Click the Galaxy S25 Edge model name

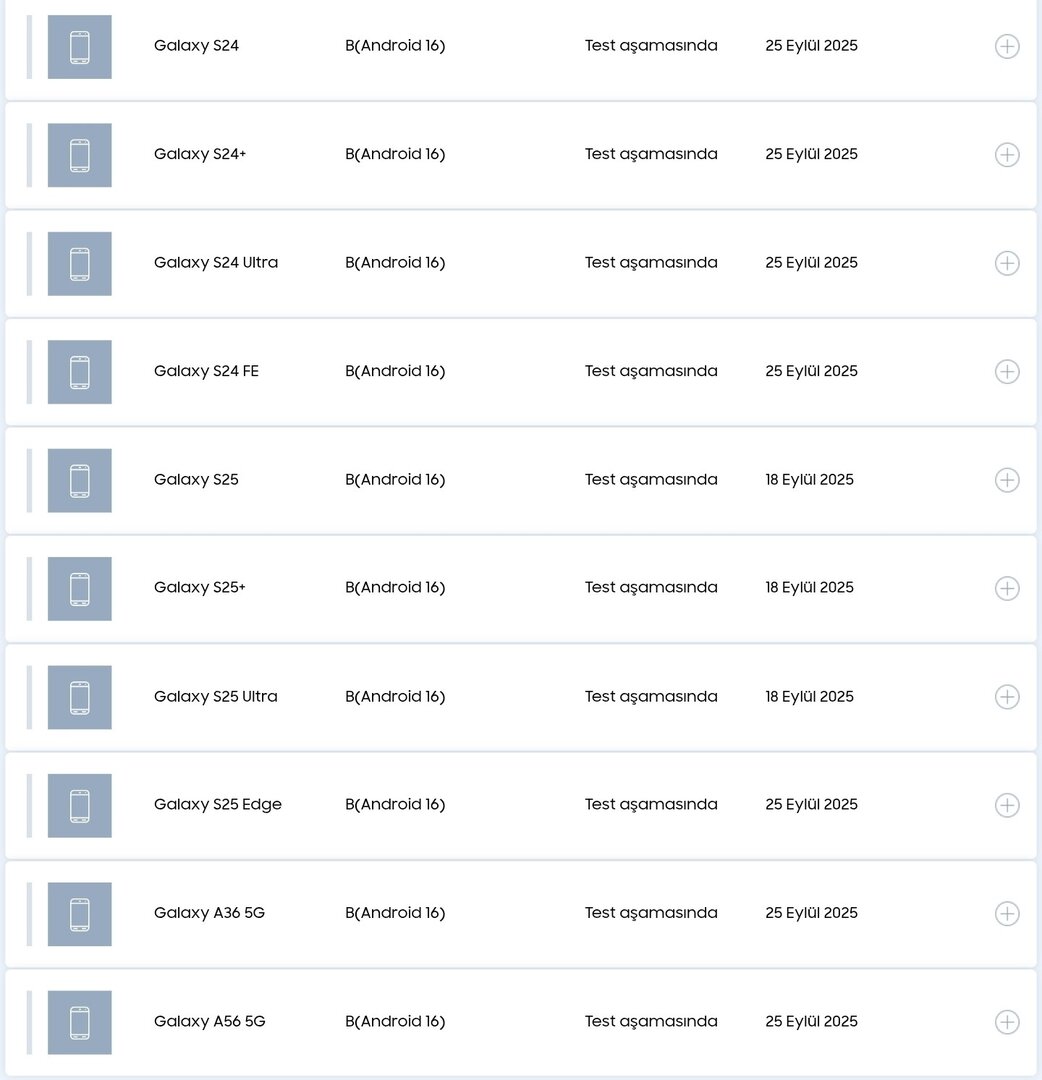[x=217, y=804]
